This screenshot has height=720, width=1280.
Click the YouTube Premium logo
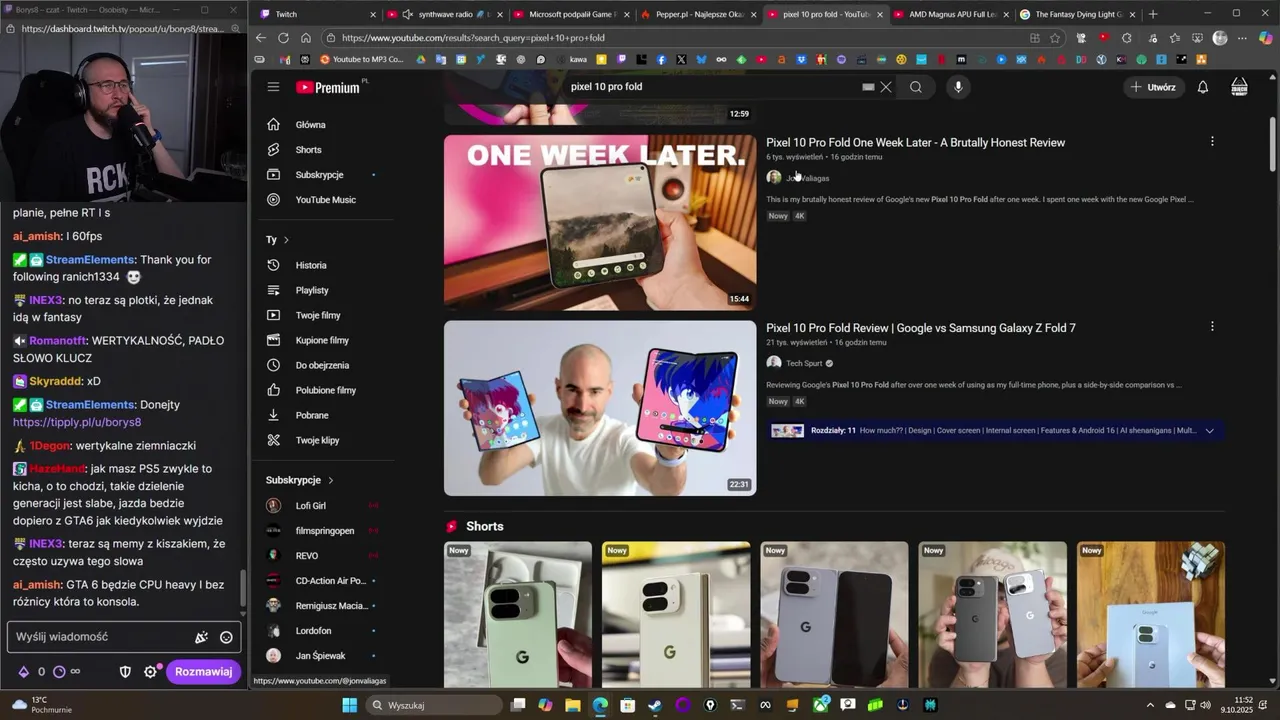click(x=328, y=87)
